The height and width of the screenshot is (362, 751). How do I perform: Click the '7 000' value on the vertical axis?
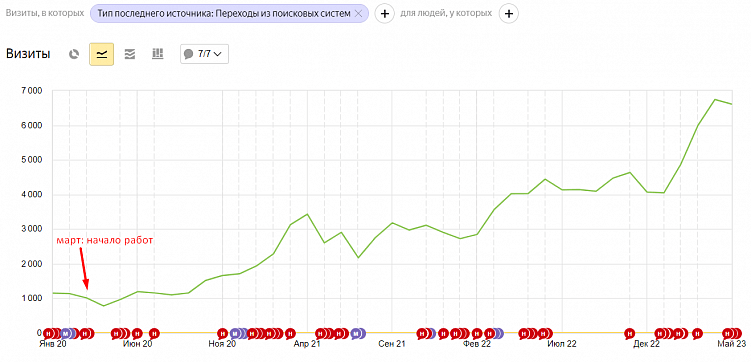tap(32, 90)
